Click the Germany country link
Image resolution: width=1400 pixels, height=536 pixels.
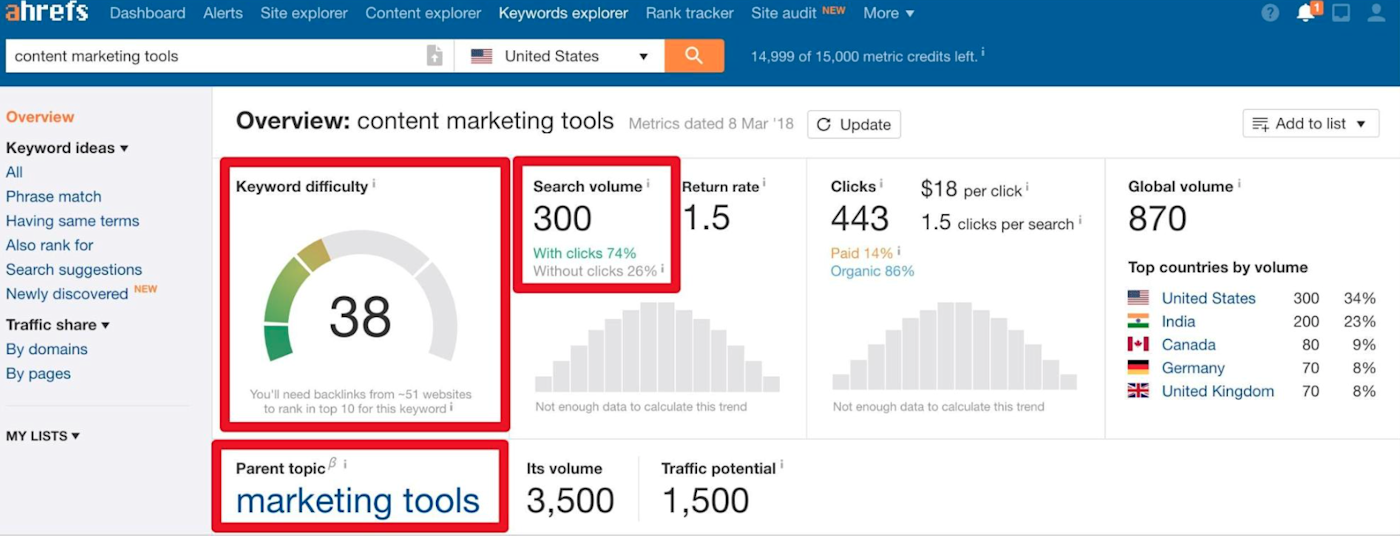coord(1193,368)
